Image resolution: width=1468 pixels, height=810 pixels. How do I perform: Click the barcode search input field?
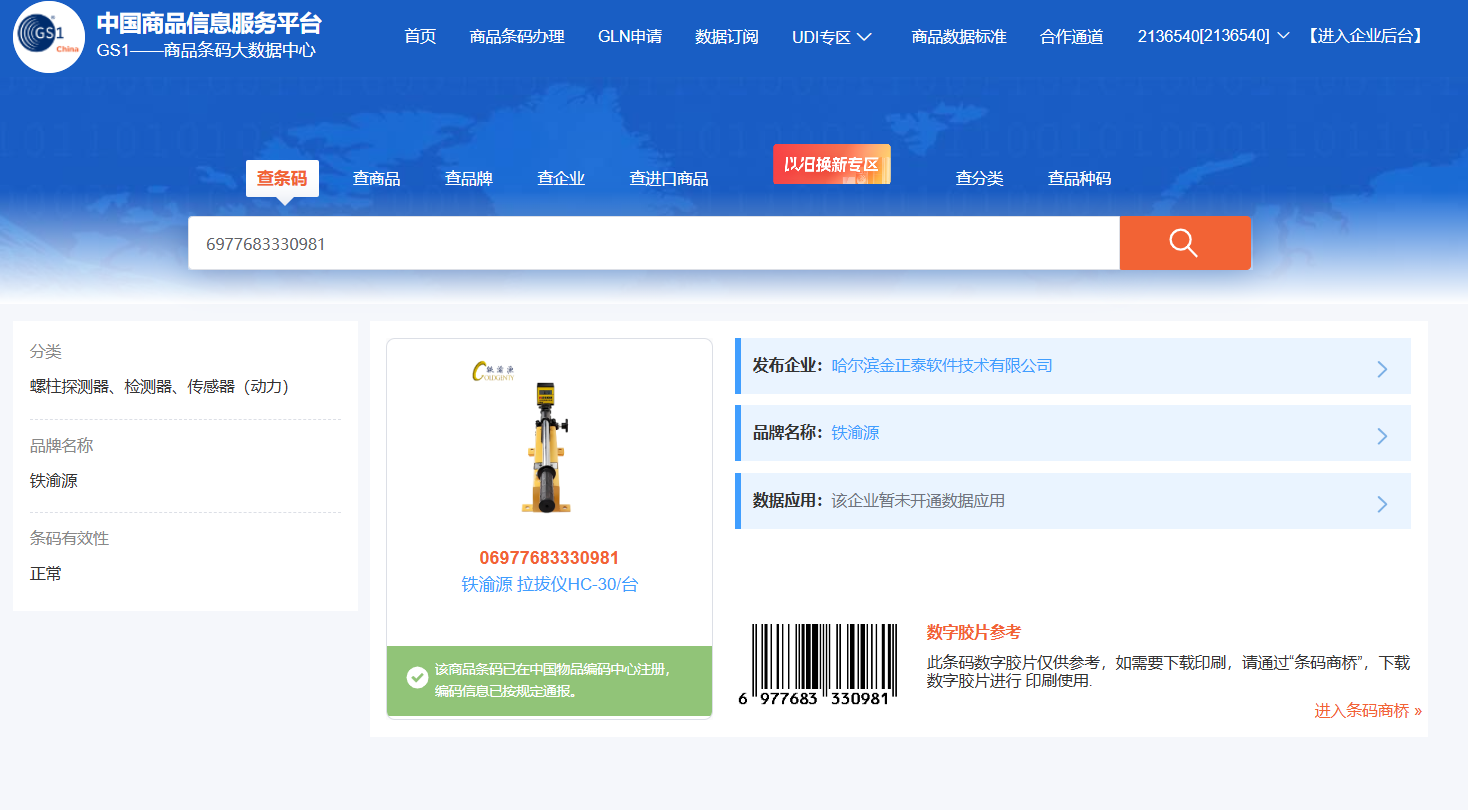[654, 243]
